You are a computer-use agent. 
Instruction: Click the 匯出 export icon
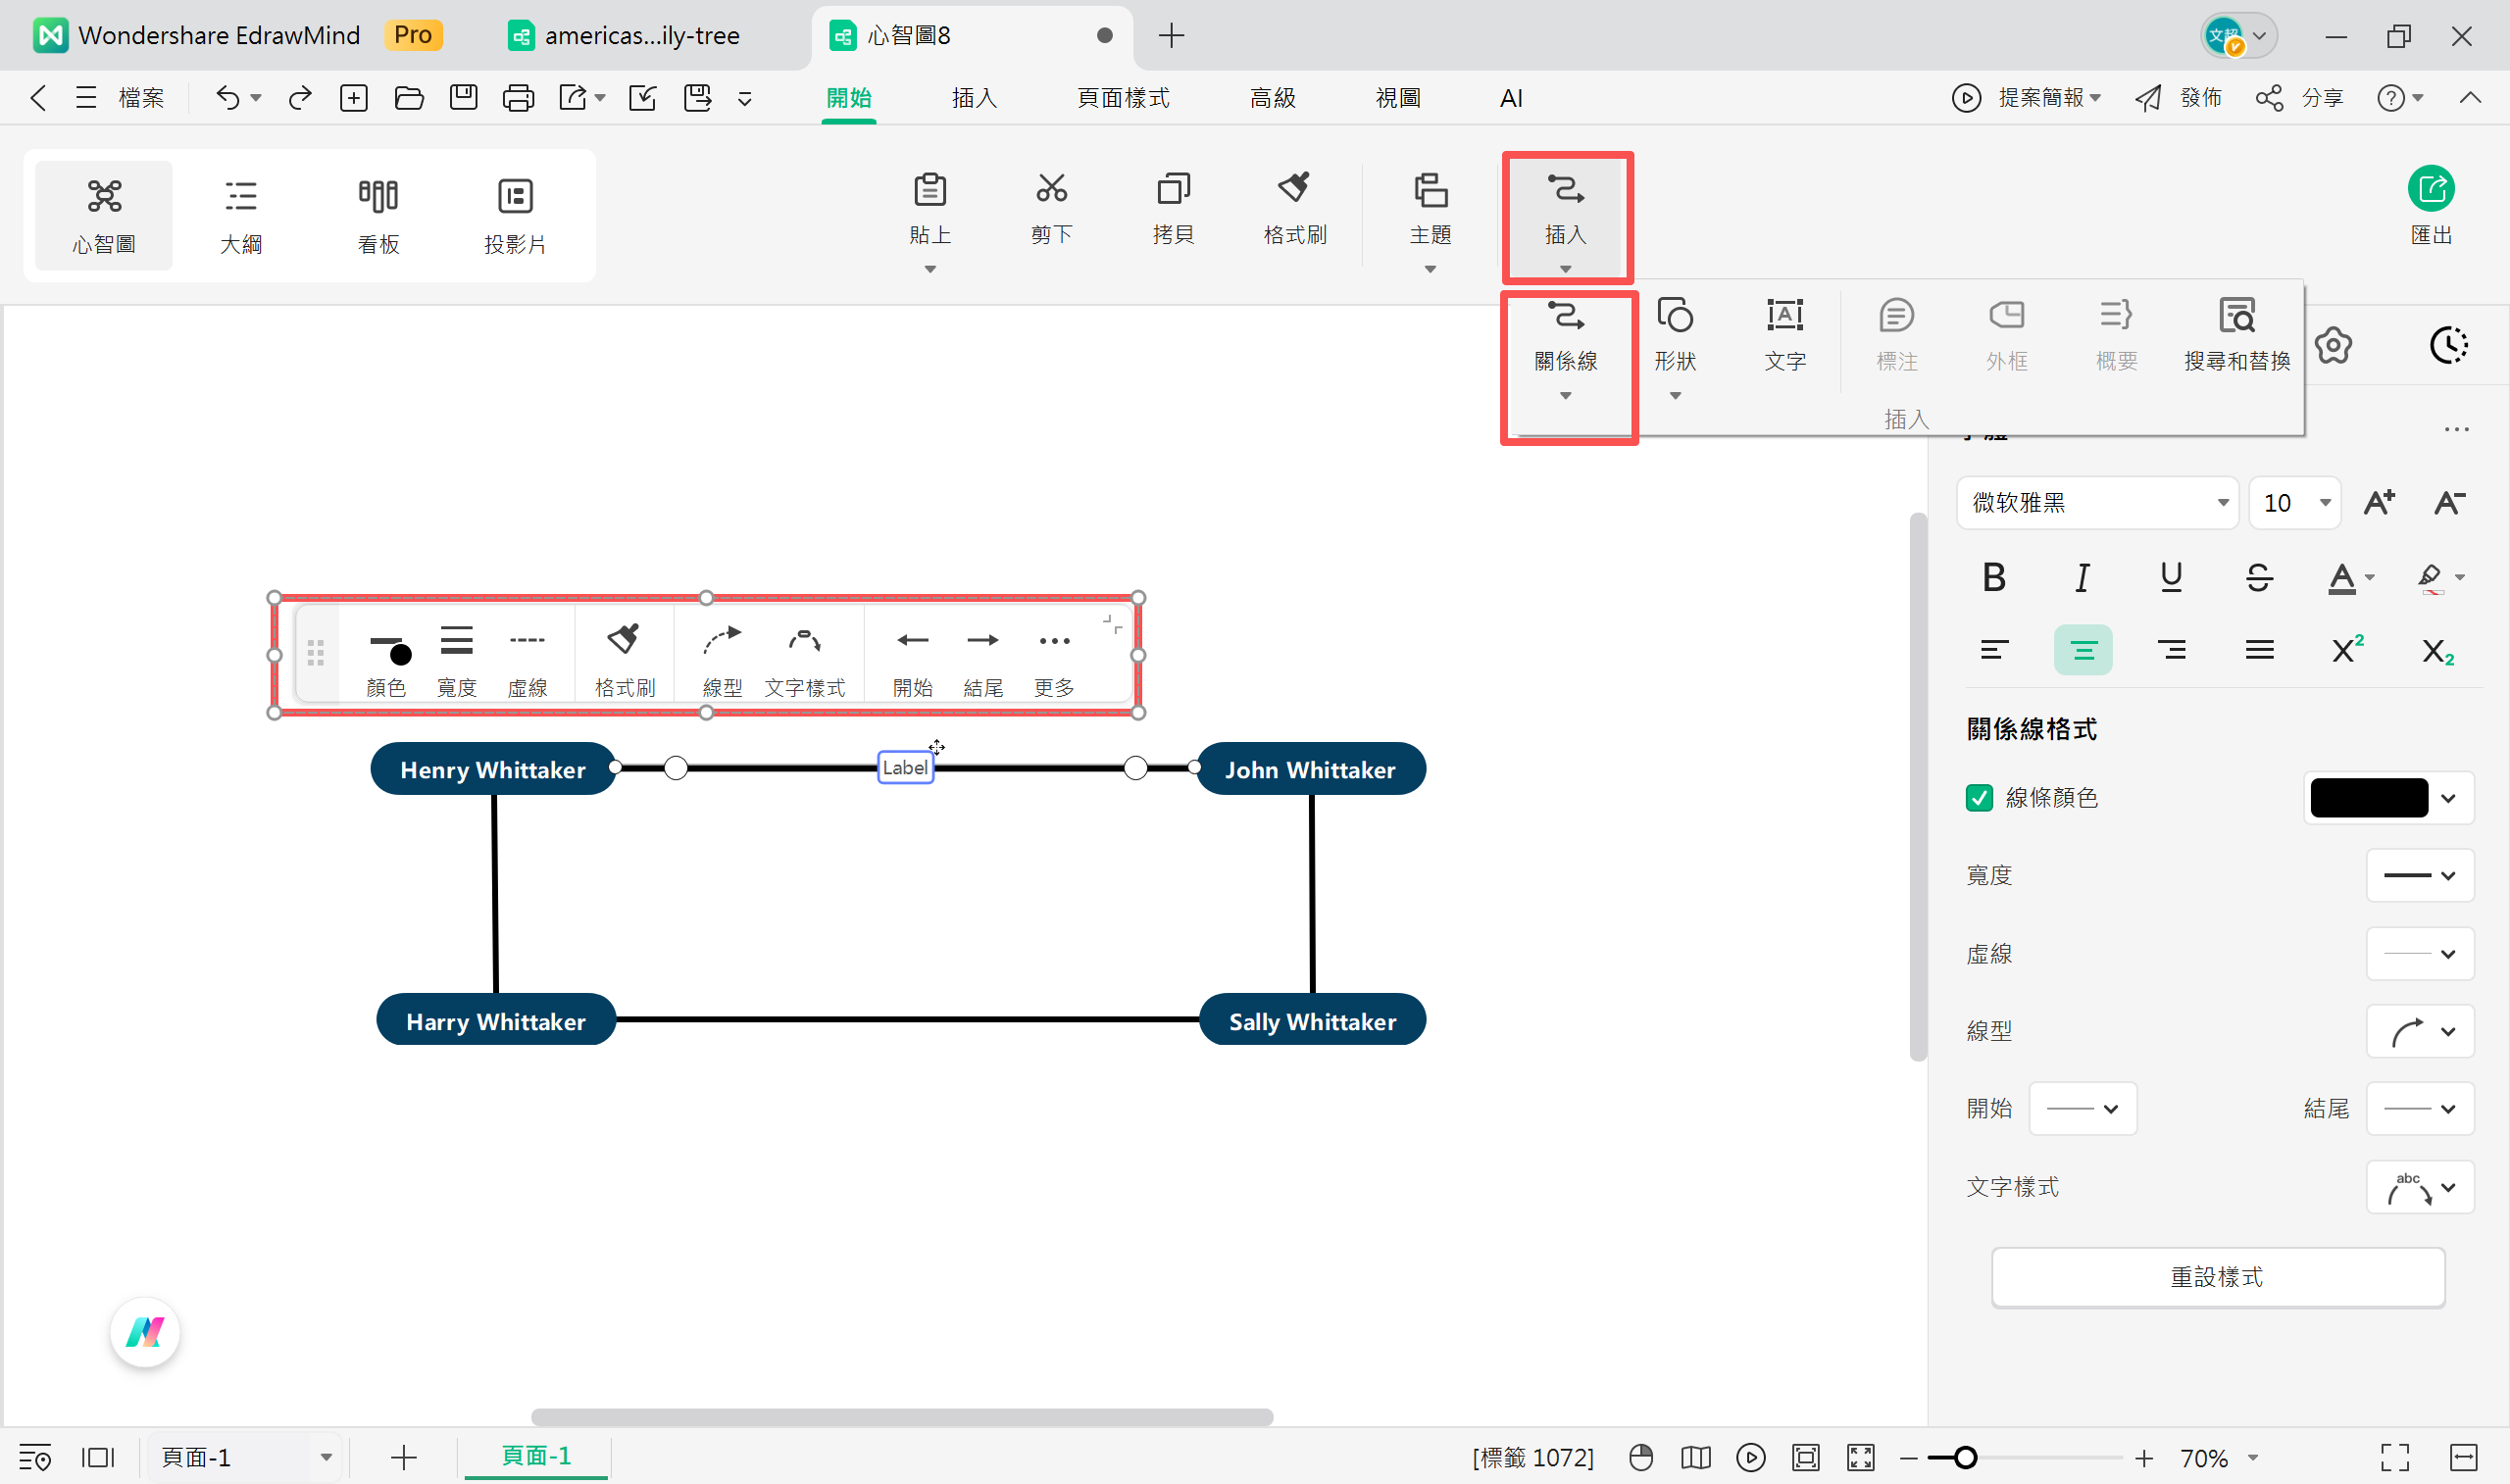[x=2430, y=189]
